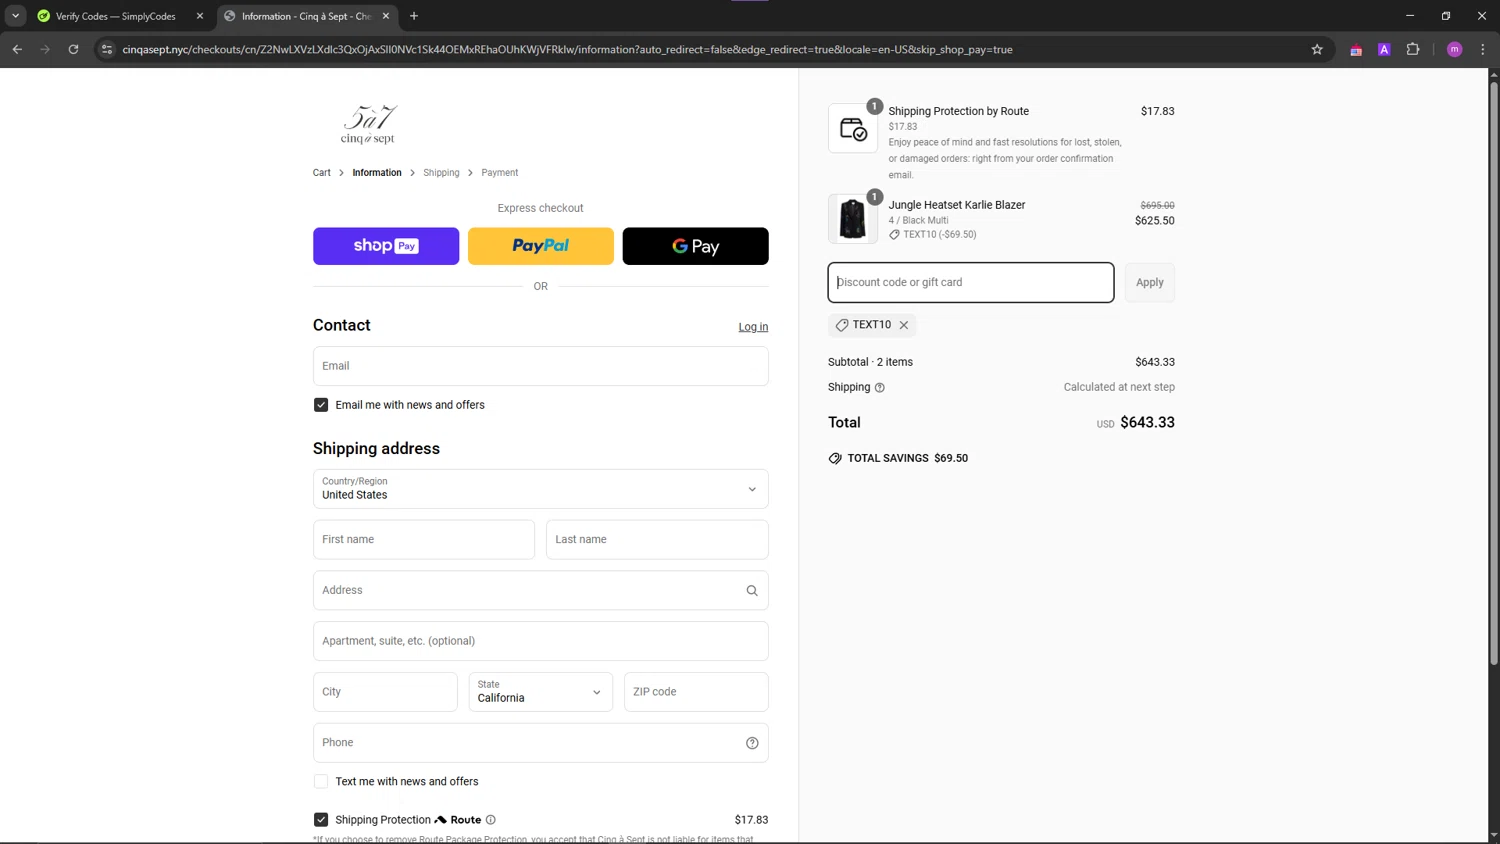Close the Information Cinq à Sept tab
This screenshot has width=1500, height=844.
(386, 16)
